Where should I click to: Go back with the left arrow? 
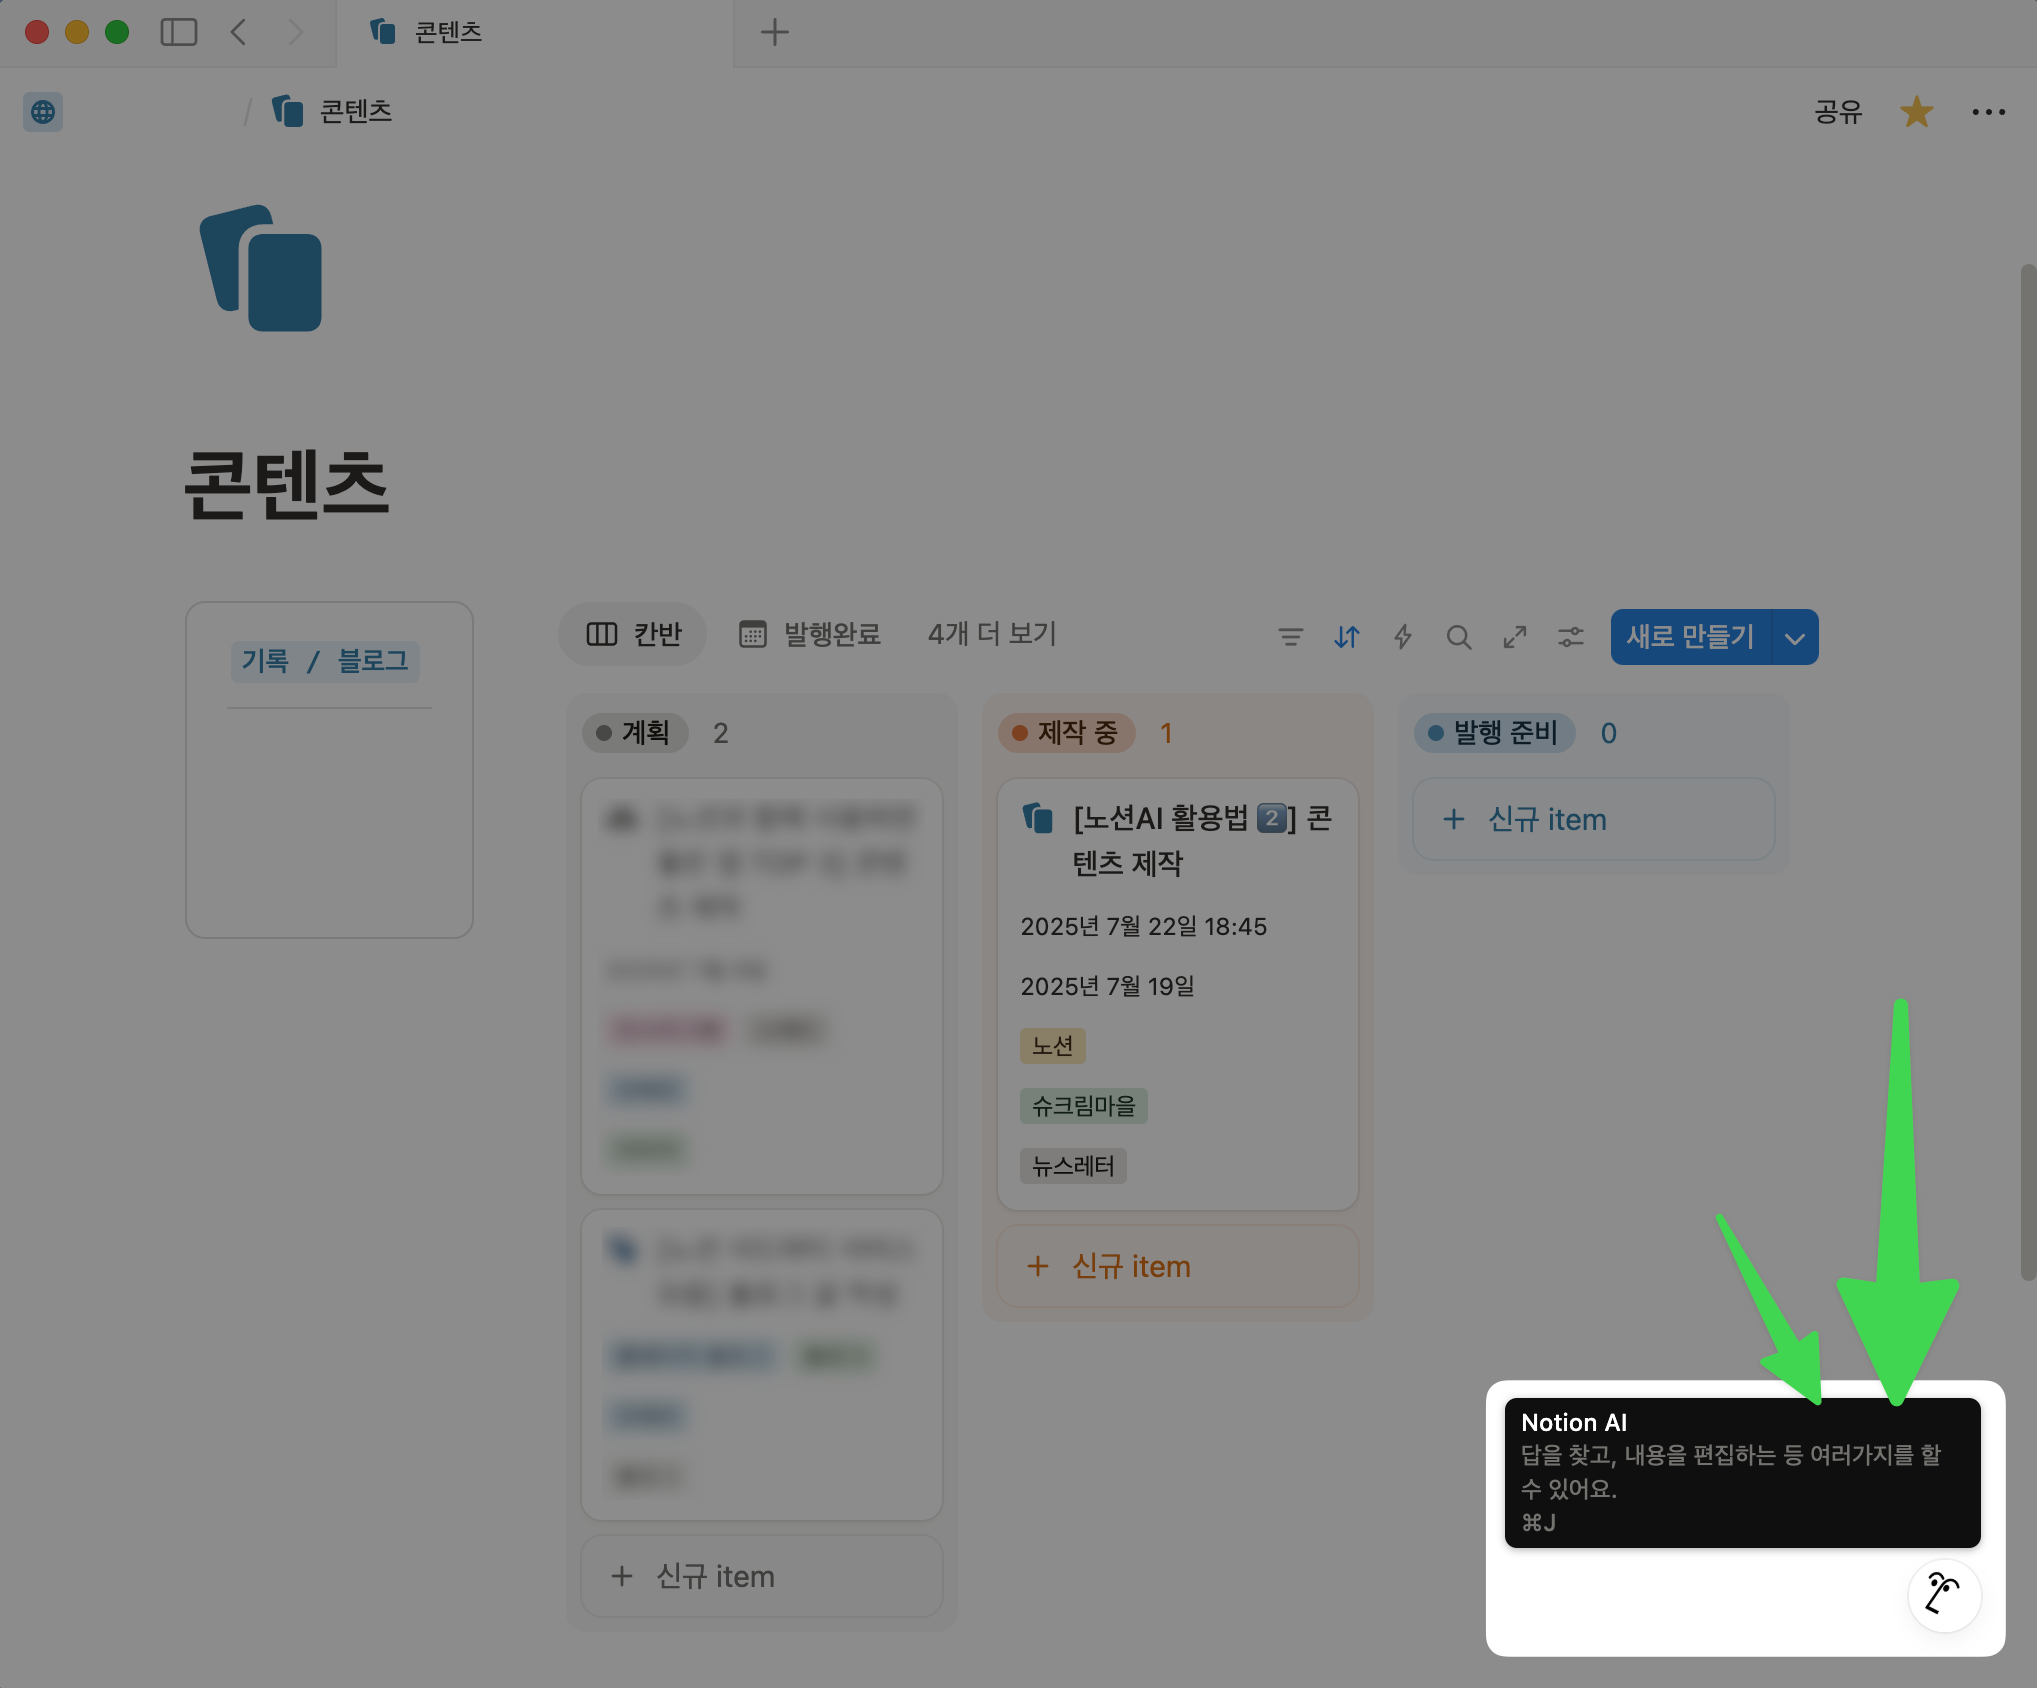239,32
